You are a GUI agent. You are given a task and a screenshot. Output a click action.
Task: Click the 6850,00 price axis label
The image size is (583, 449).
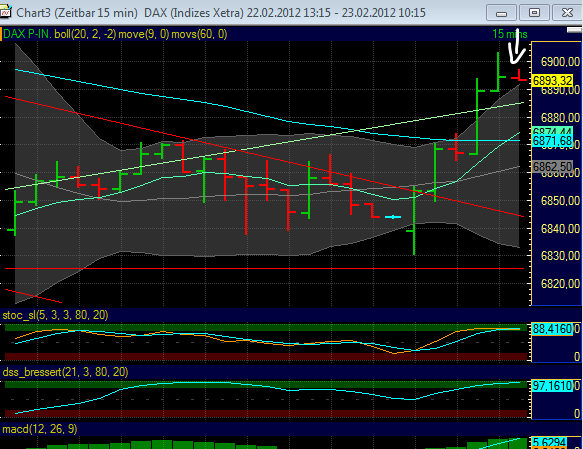coord(560,201)
